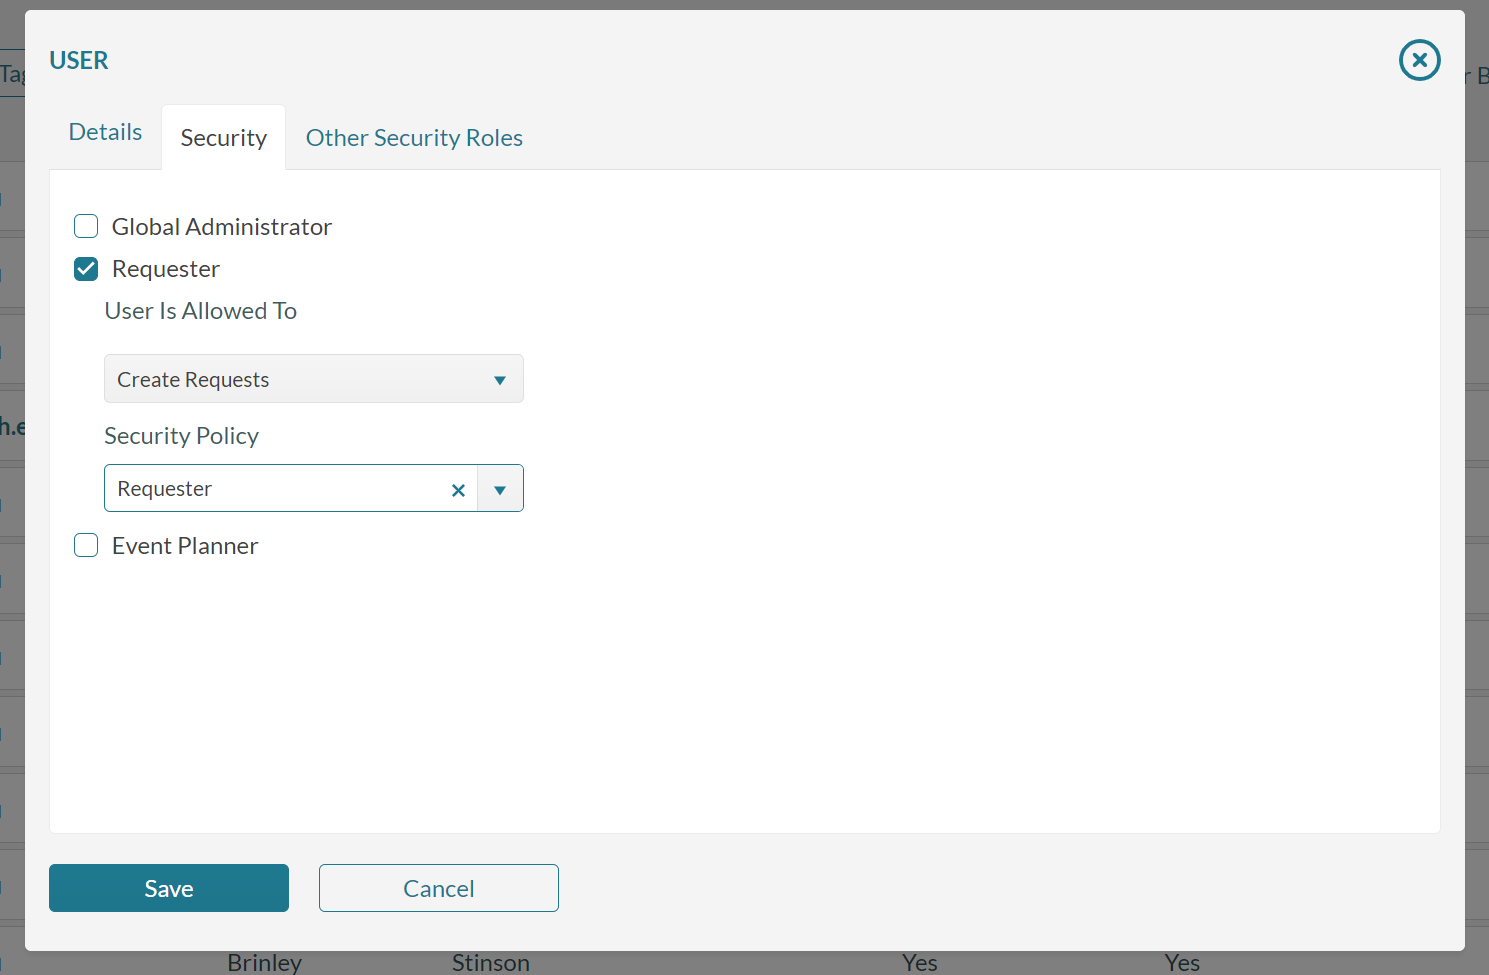
Task: Click the Stinson cell in background table
Action: (x=491, y=962)
